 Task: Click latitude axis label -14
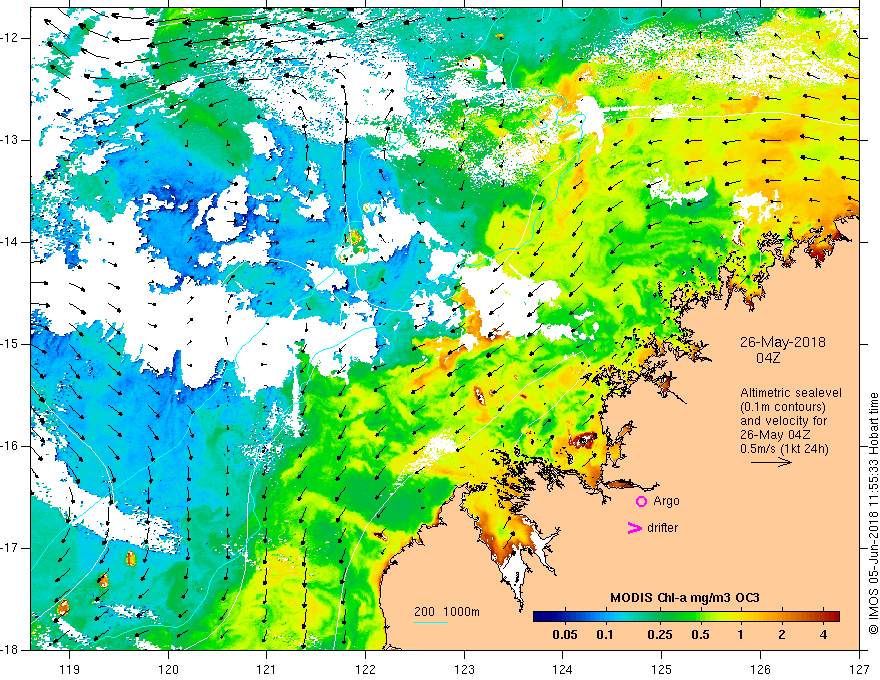[10, 242]
